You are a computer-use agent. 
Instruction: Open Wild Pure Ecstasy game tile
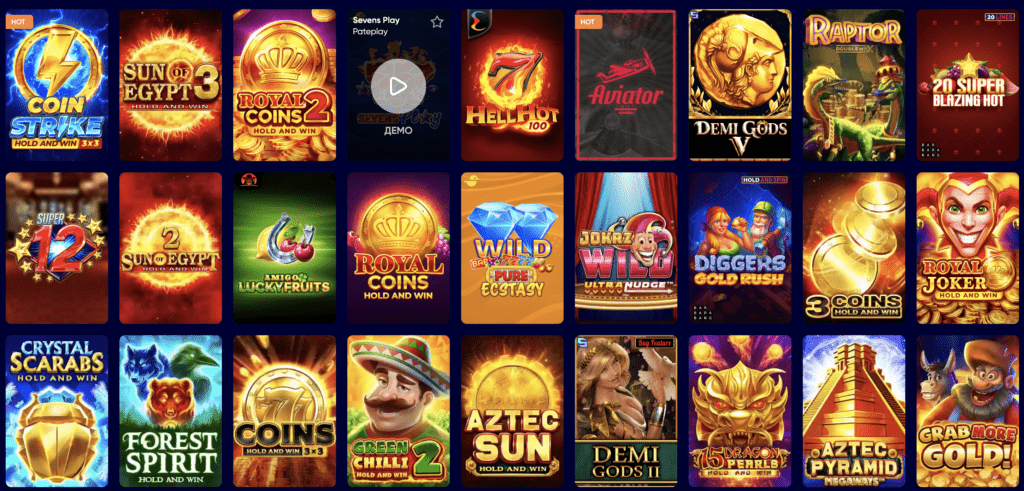(x=513, y=248)
